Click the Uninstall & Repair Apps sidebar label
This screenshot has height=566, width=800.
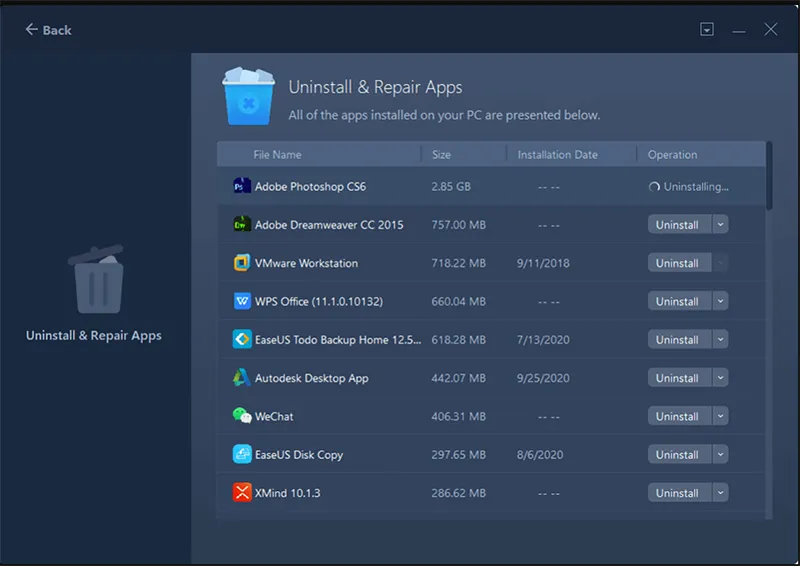94,335
